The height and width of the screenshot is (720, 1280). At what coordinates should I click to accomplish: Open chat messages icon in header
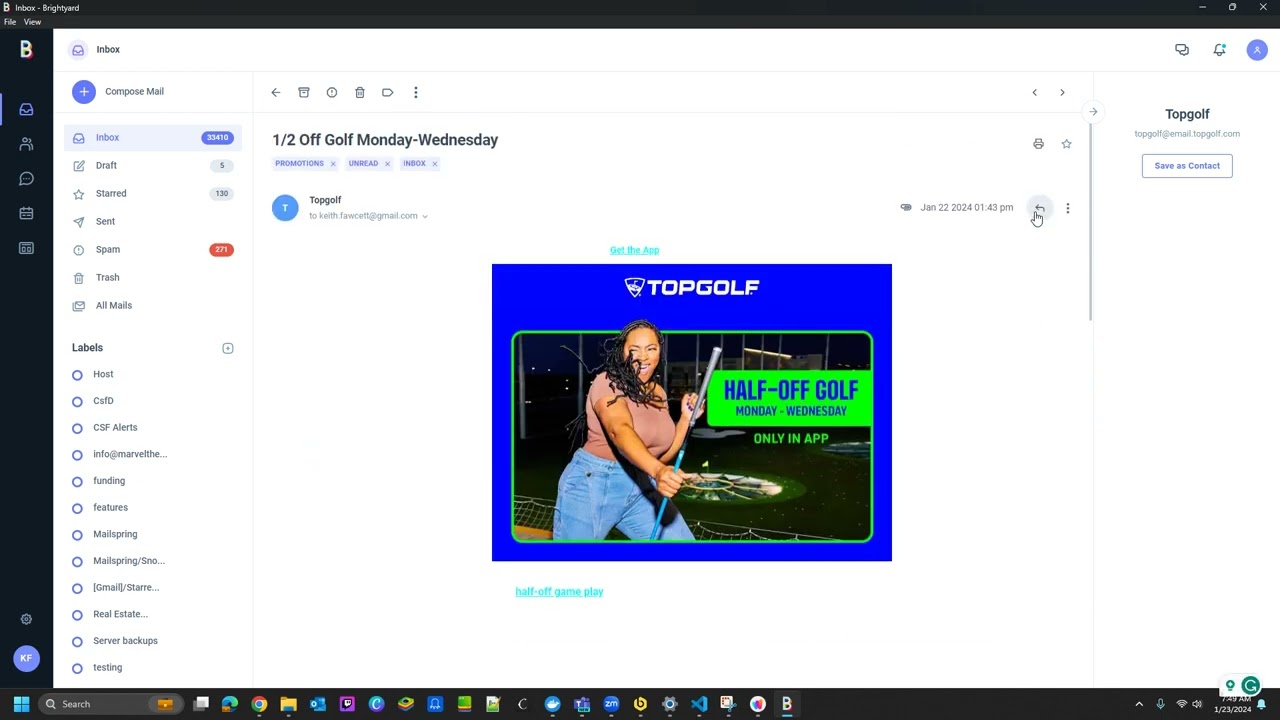tap(1182, 50)
